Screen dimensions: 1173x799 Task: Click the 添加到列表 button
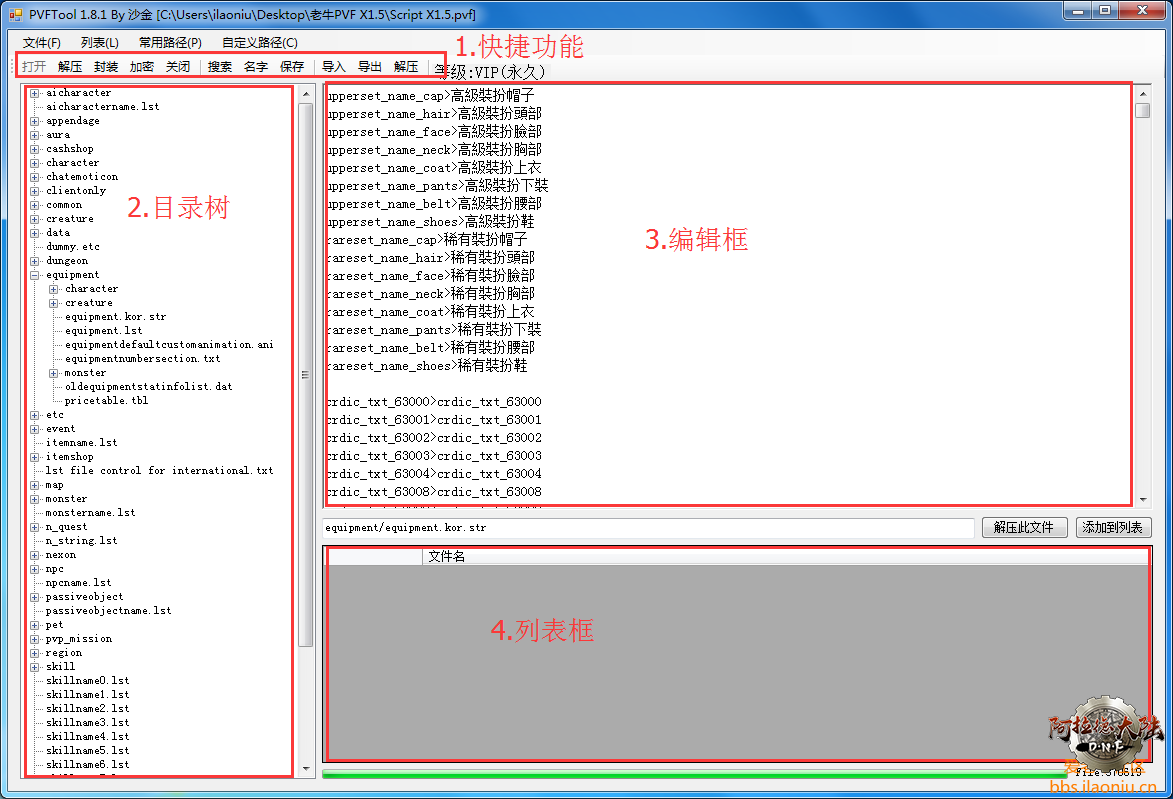point(1114,528)
